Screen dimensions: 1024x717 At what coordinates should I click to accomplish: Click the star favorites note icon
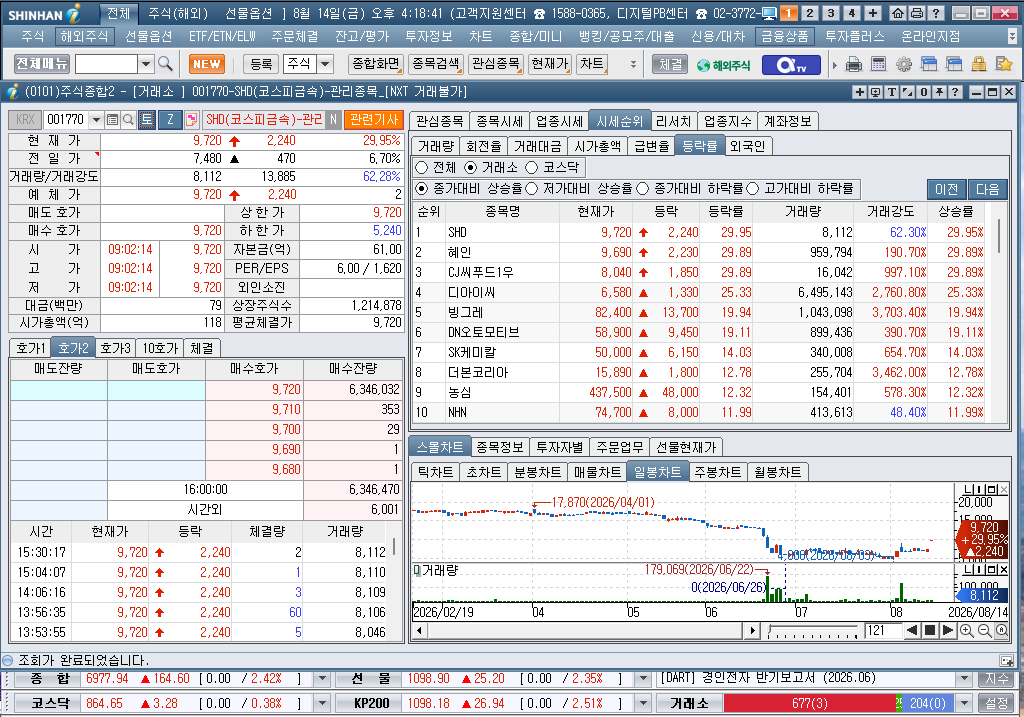coord(1004,64)
